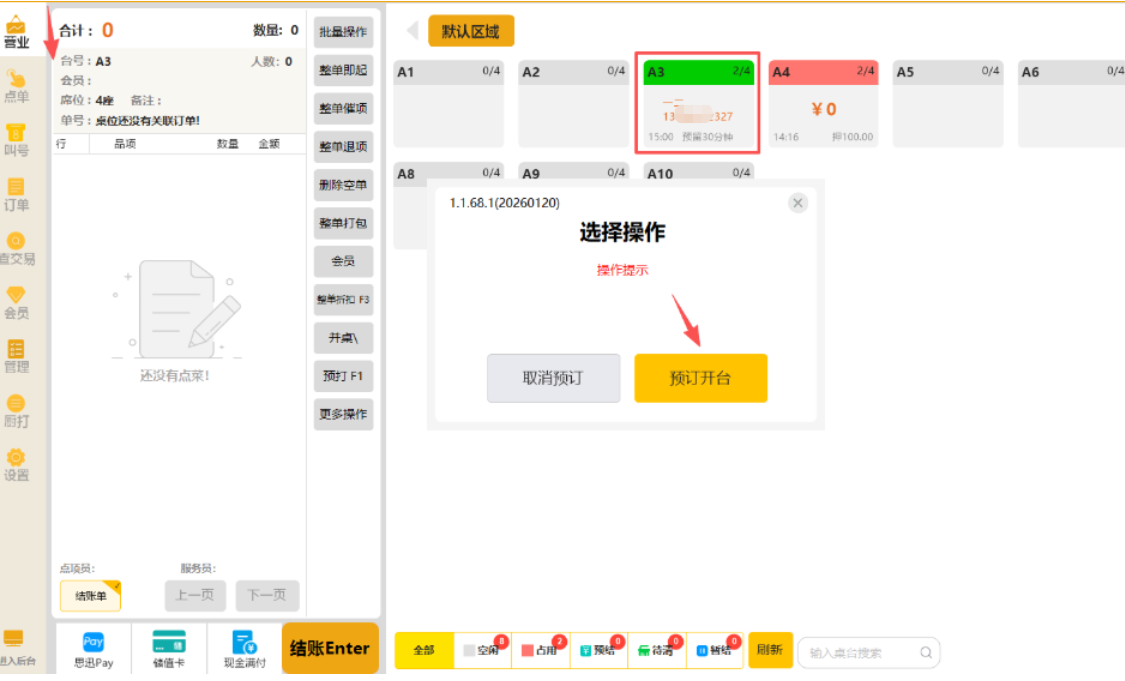Select table card A5
Screen dimensions: 1125x681
click(x=948, y=103)
